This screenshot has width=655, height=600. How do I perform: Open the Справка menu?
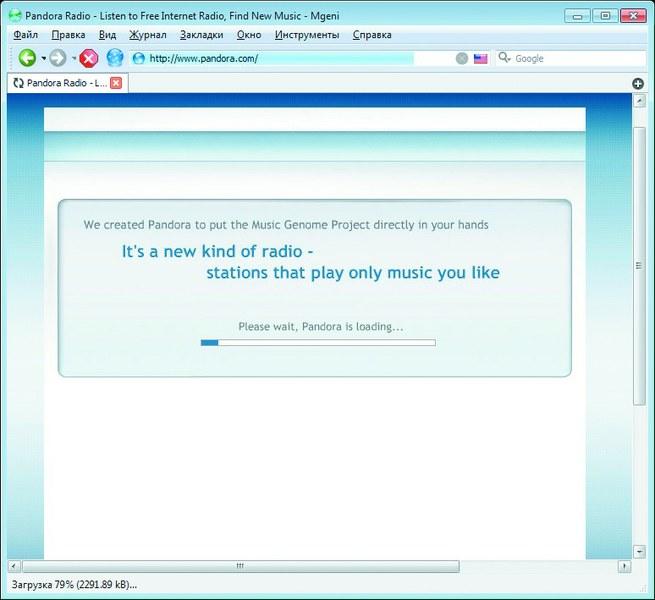[x=373, y=35]
